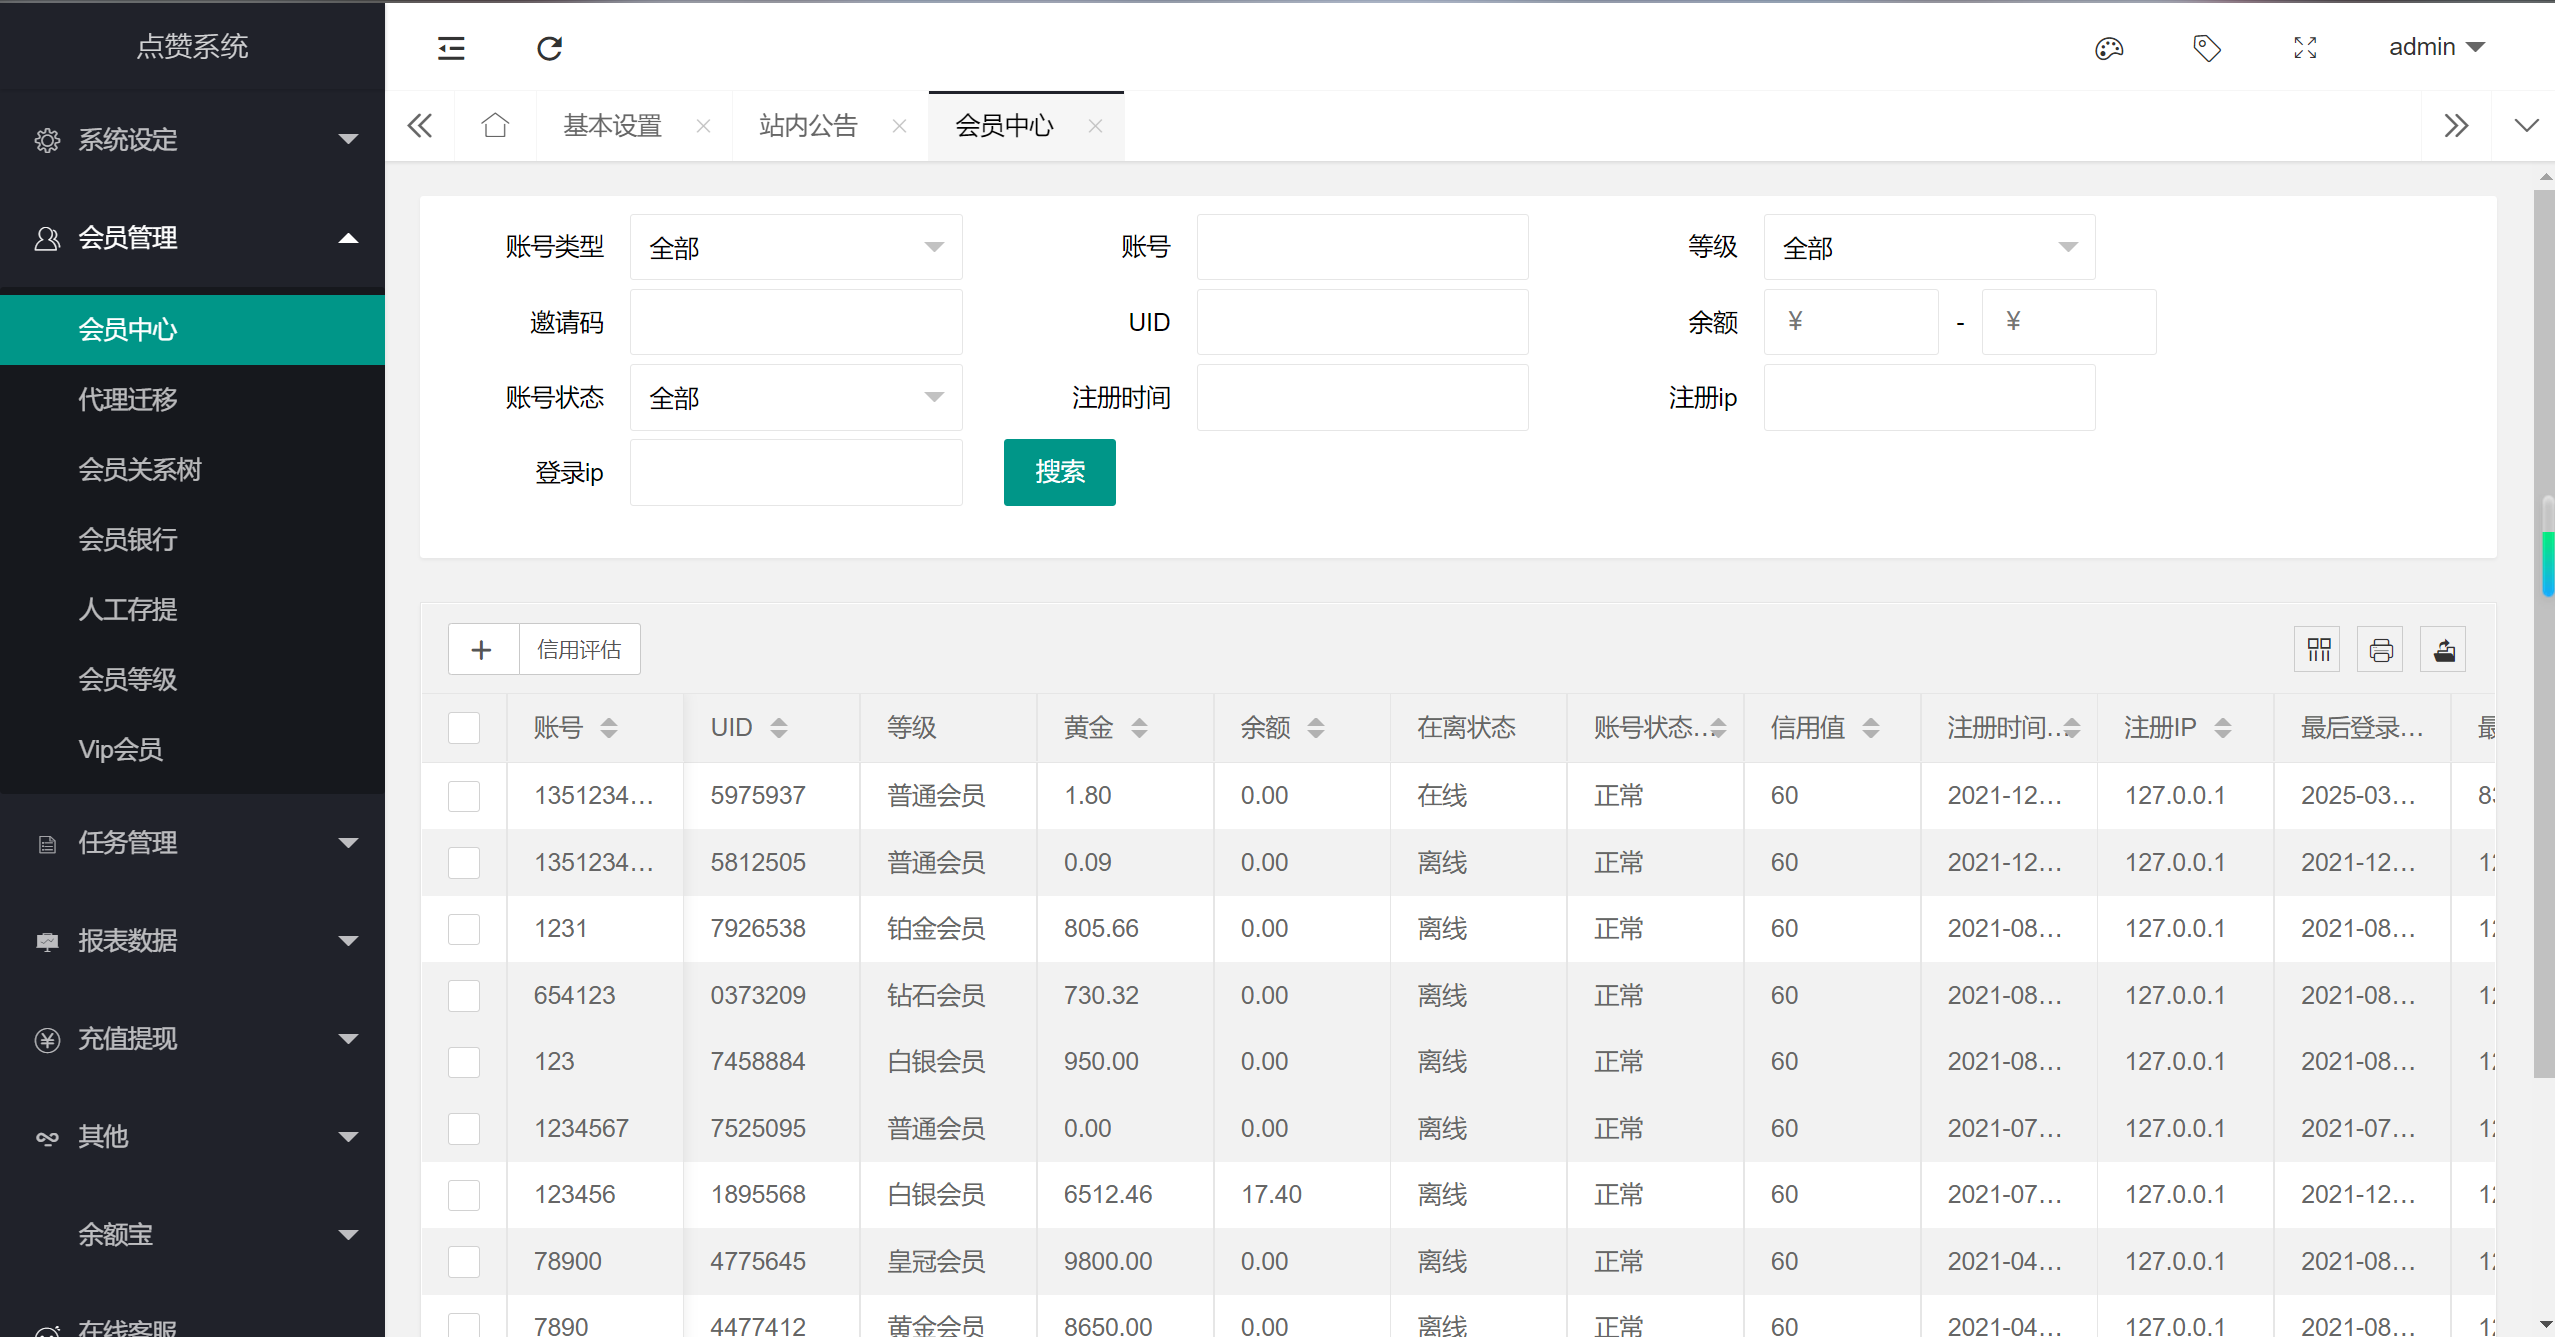Screen dimensions: 2555x1337
Task: Expand the 系统设定 sidebar menu
Action: click(x=192, y=139)
